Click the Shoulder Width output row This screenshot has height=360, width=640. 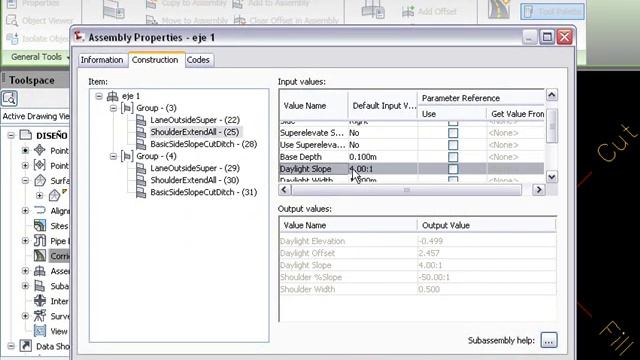[x=417, y=289]
